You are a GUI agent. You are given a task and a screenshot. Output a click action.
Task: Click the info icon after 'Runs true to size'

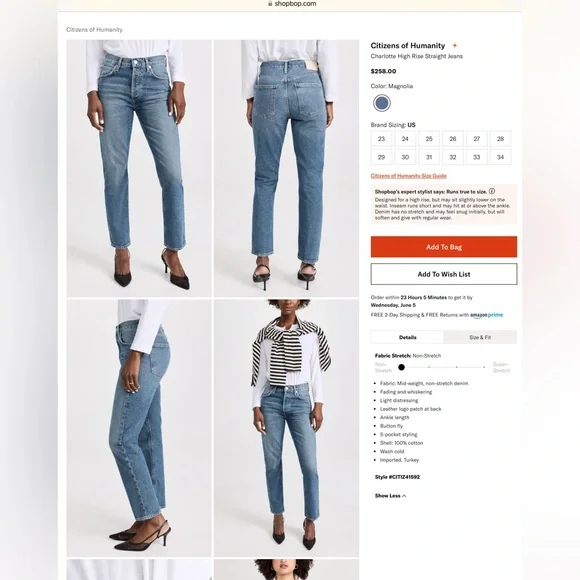492,191
